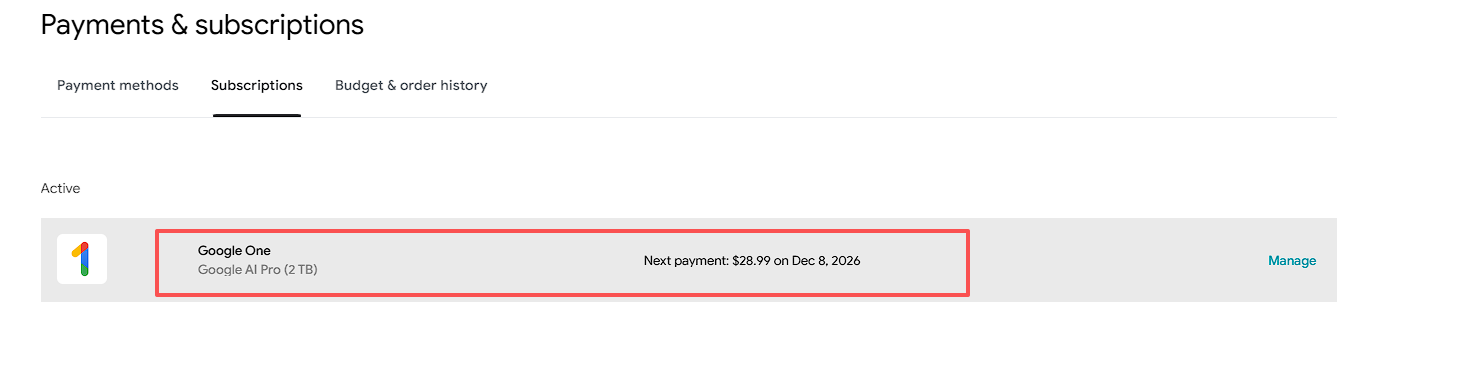Click the underline beneath the Subscriptions tab
Screen dimensions: 1467x375
[x=257, y=115]
